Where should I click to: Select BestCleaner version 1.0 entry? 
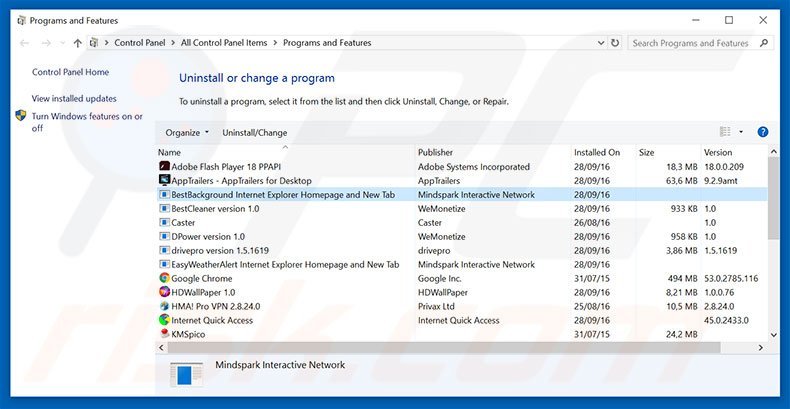pyautogui.click(x=215, y=209)
